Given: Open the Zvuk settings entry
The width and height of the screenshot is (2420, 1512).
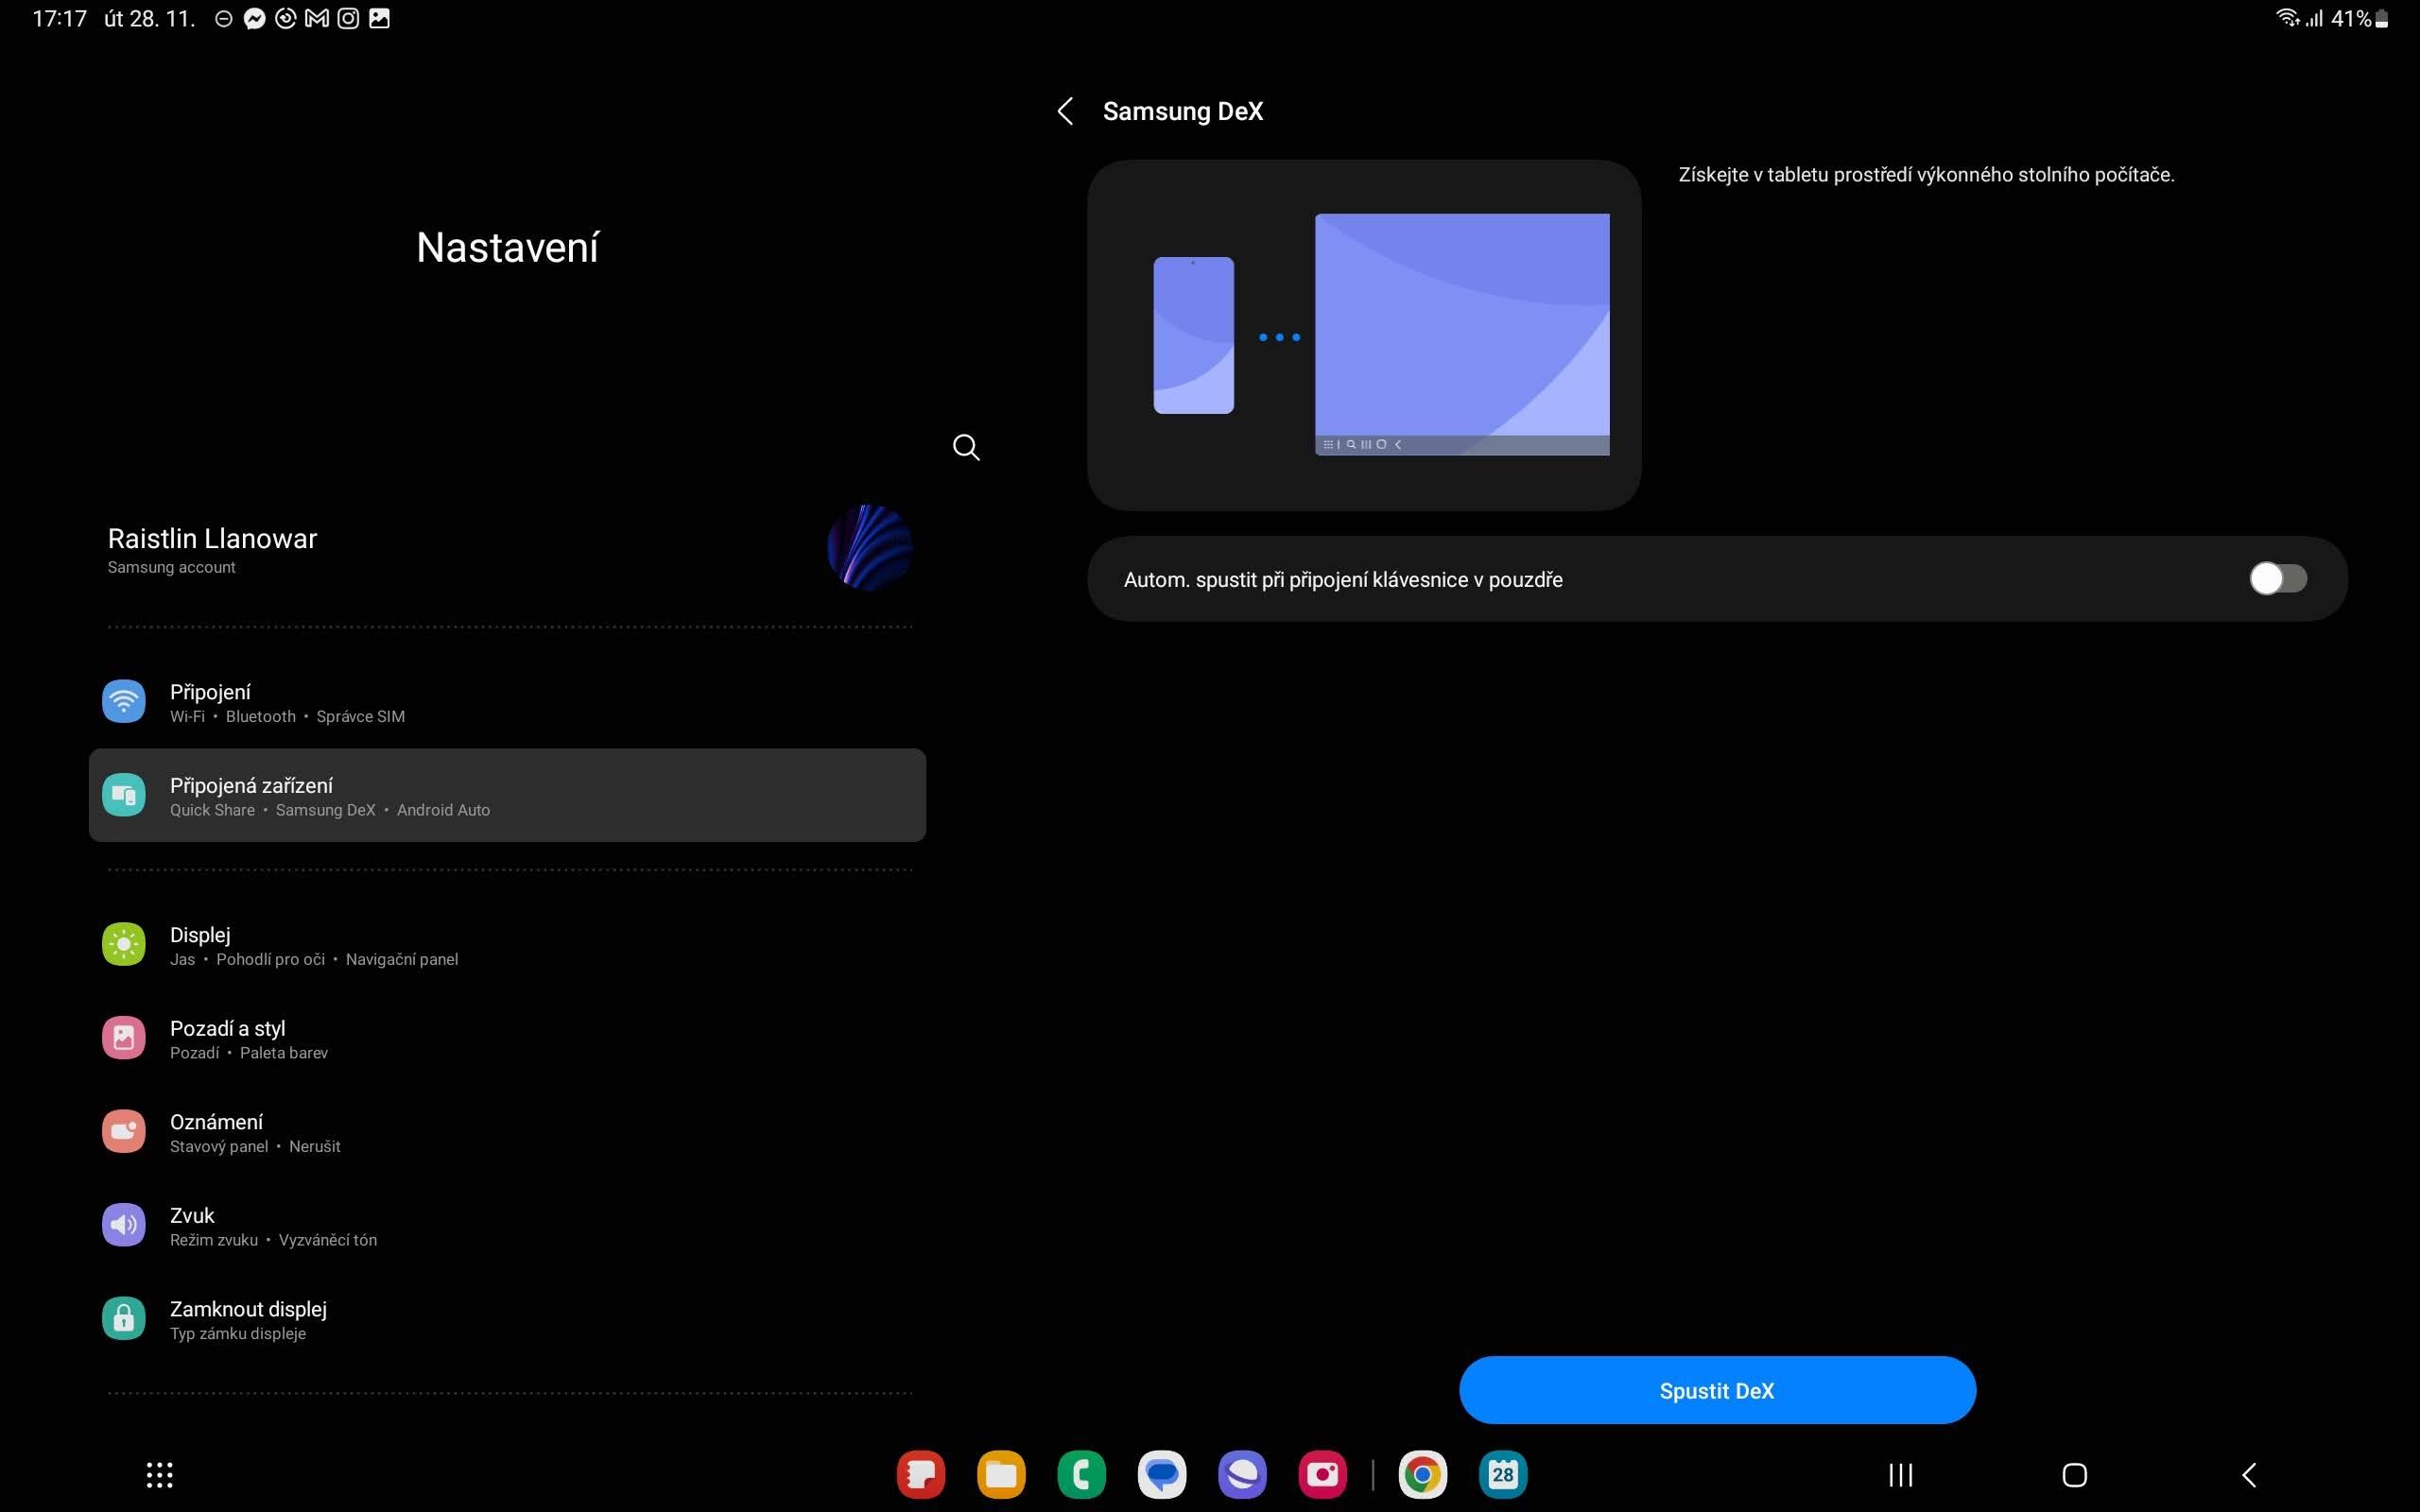Looking at the screenshot, I should pyautogui.click(x=507, y=1226).
